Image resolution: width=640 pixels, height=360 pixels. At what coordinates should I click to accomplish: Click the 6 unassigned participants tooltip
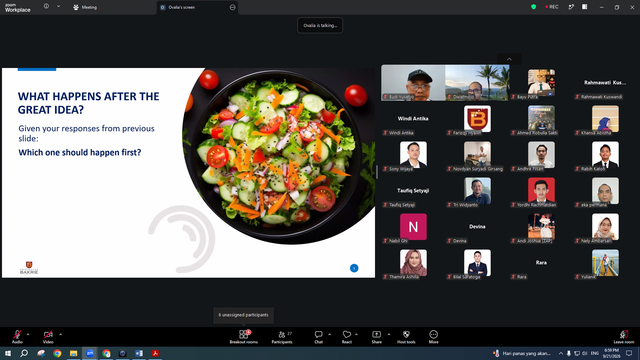pos(243,315)
